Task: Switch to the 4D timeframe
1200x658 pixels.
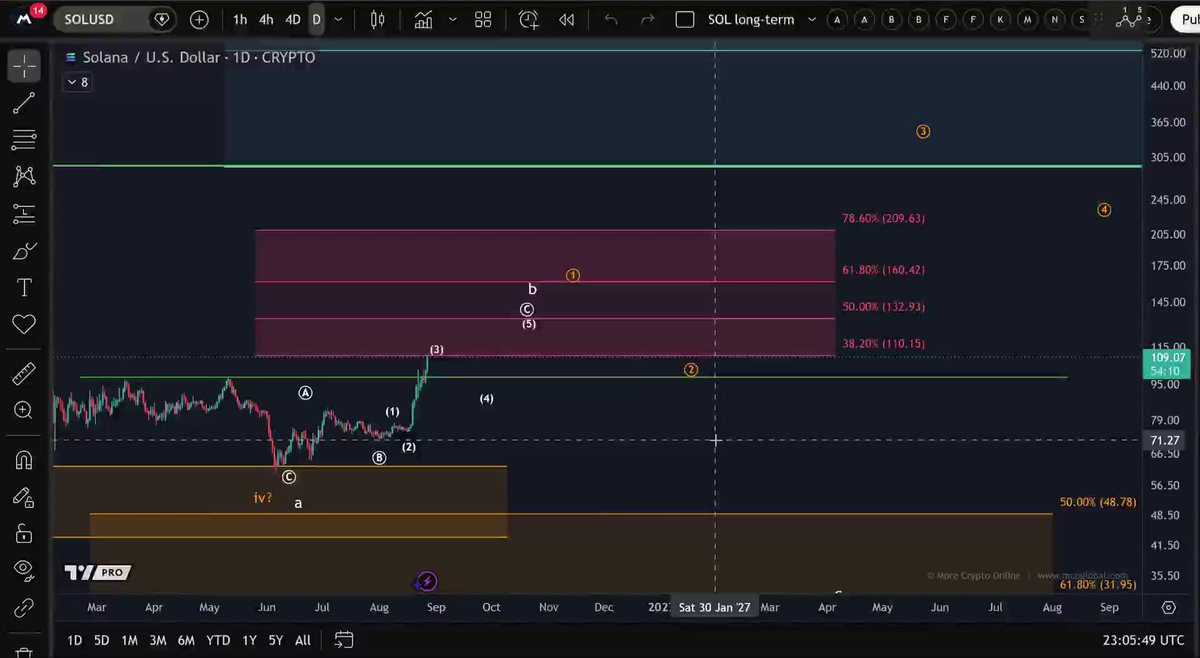Action: click(292, 19)
